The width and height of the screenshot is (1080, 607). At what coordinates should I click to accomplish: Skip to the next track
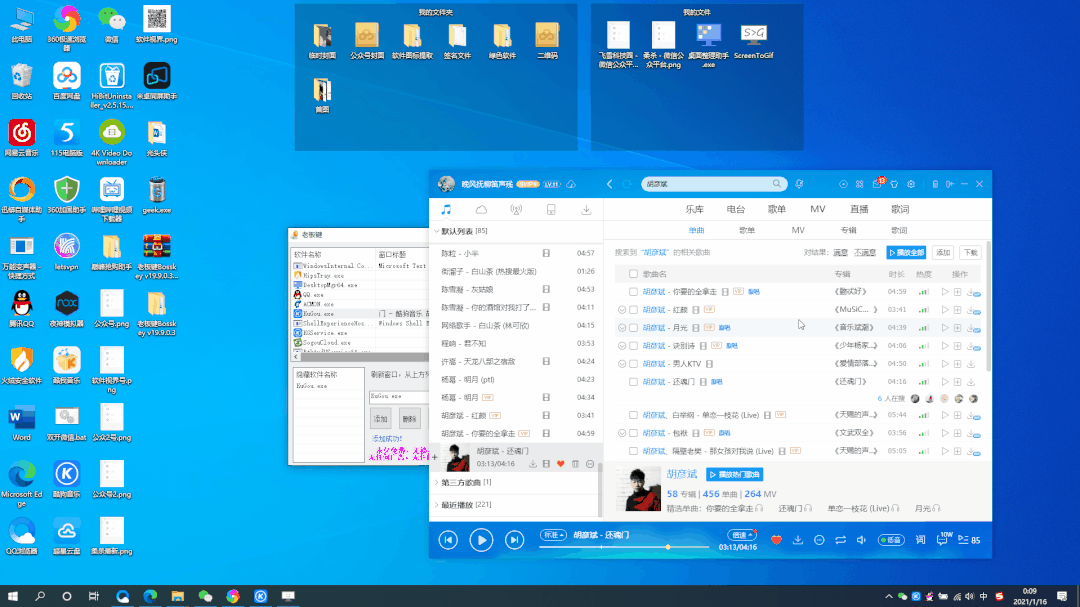point(514,540)
